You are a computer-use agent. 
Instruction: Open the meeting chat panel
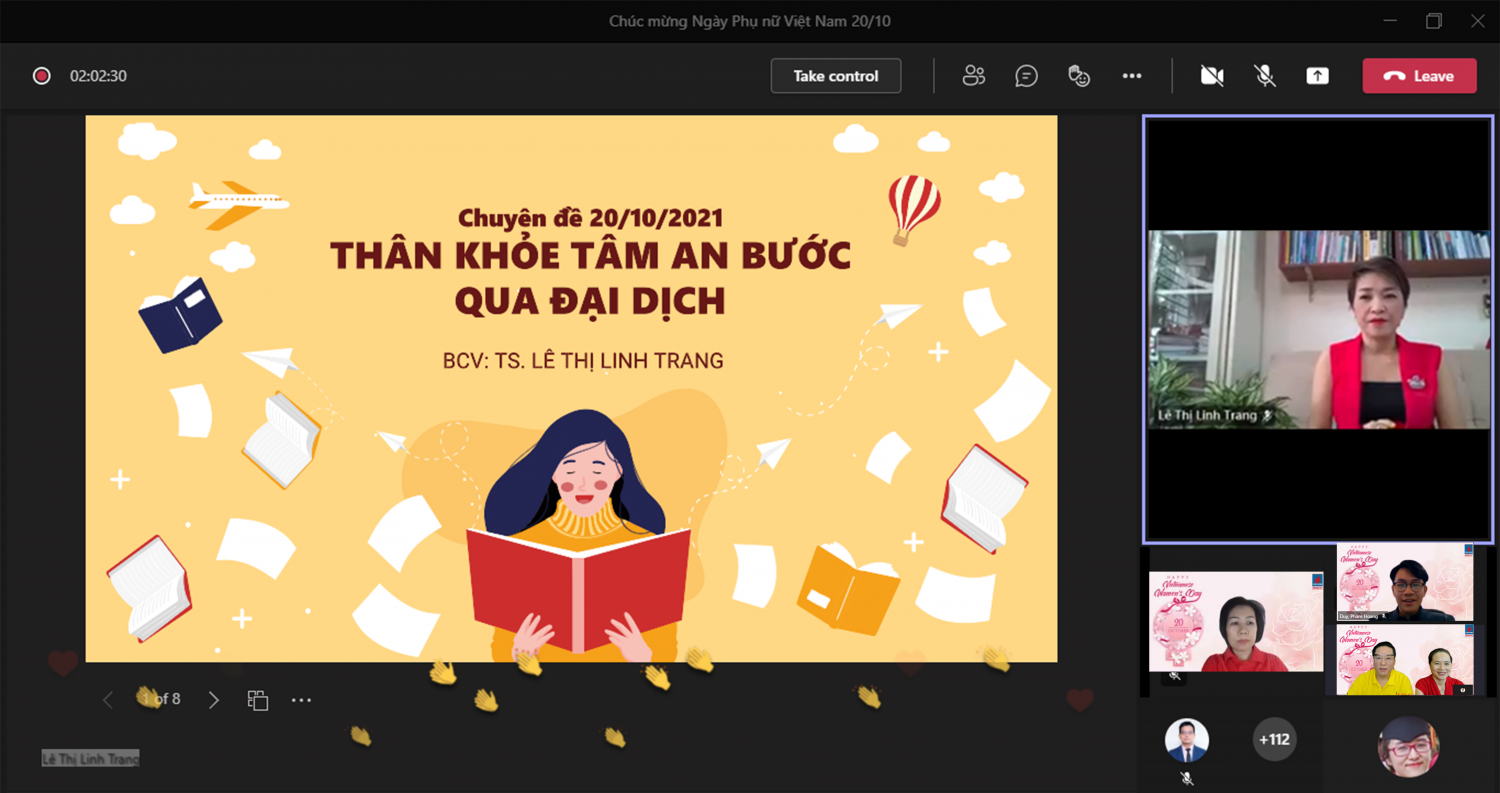[x=1026, y=76]
